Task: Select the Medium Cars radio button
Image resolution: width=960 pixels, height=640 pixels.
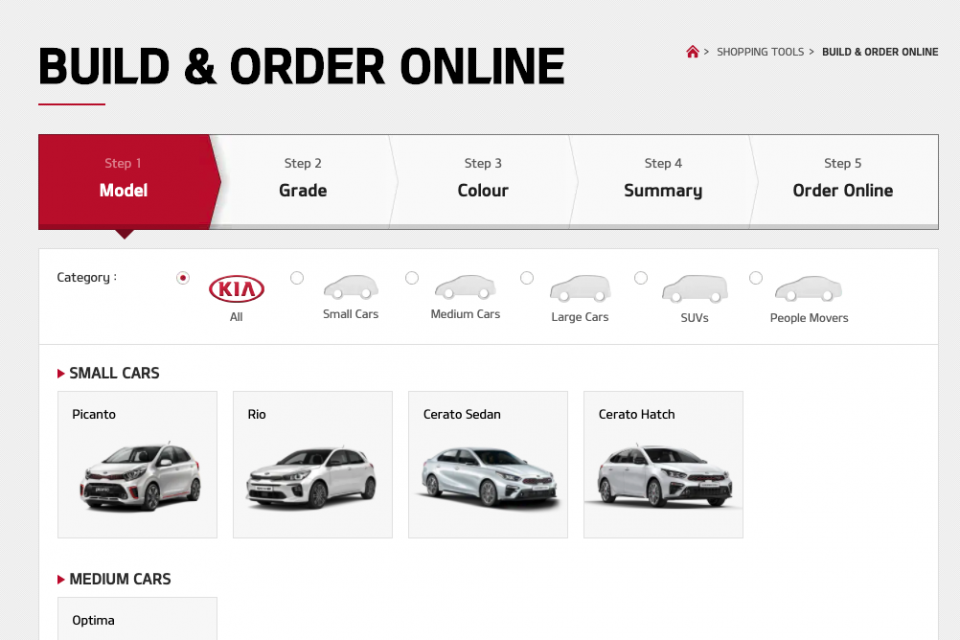Action: coord(412,278)
